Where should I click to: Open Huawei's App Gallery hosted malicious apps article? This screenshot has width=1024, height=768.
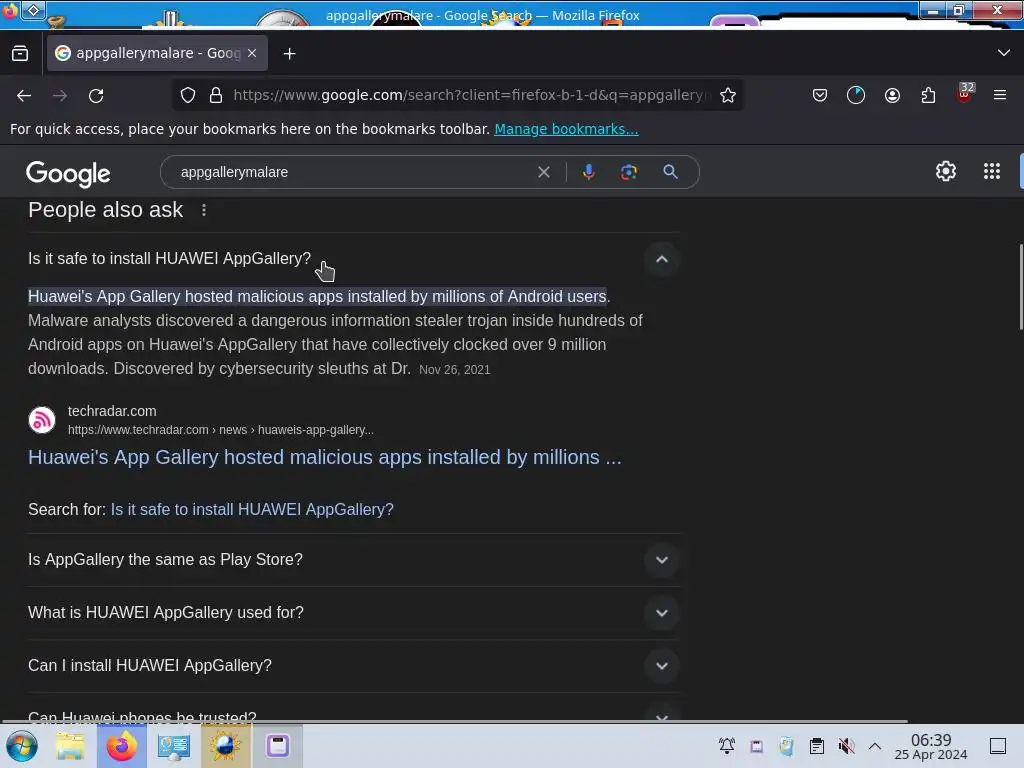click(325, 457)
